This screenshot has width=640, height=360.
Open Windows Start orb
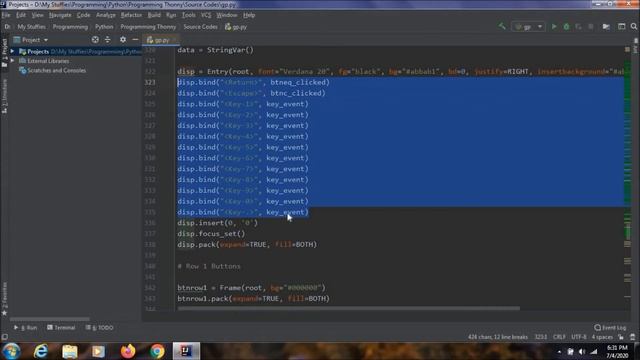point(11,351)
